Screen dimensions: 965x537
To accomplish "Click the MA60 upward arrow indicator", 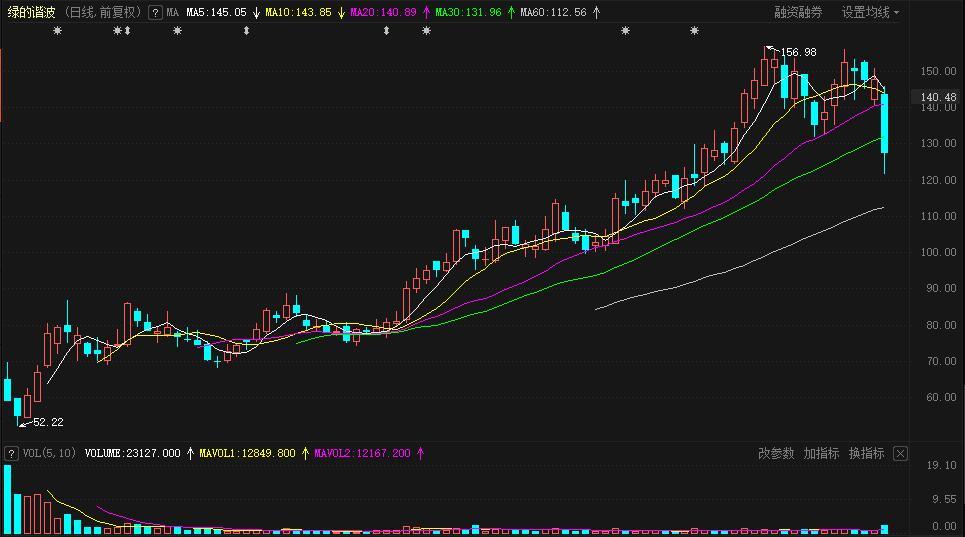I will point(597,13).
